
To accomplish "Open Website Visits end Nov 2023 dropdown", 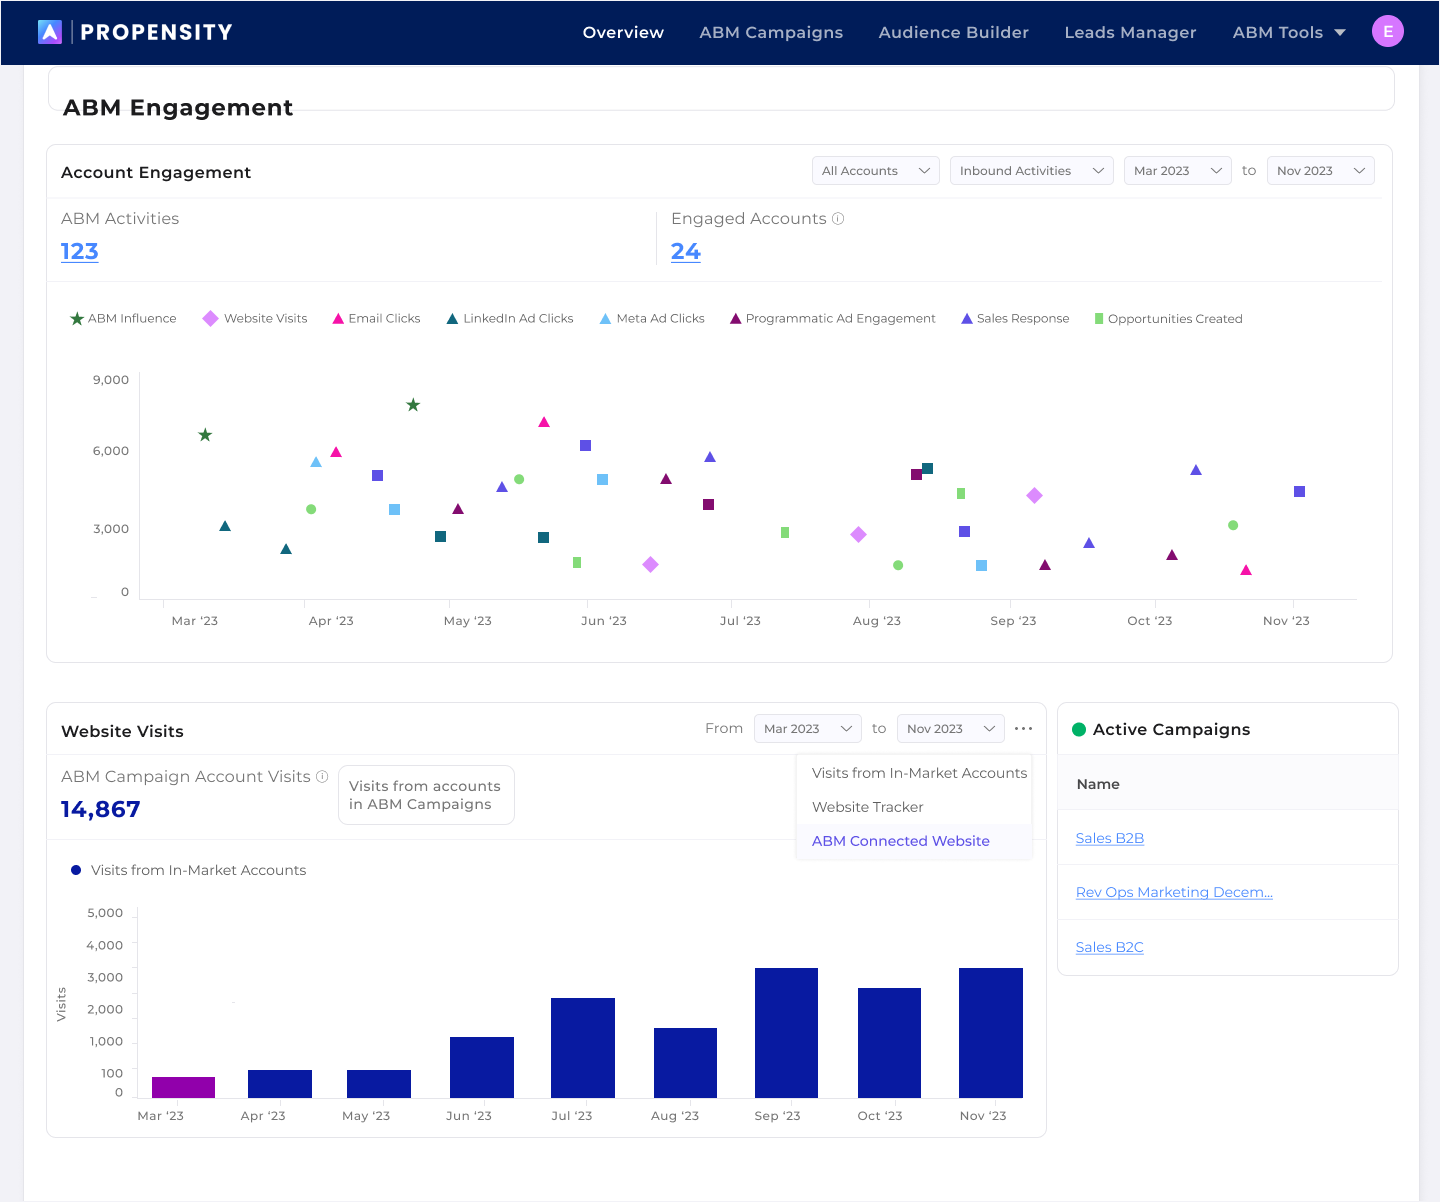I will (951, 729).
